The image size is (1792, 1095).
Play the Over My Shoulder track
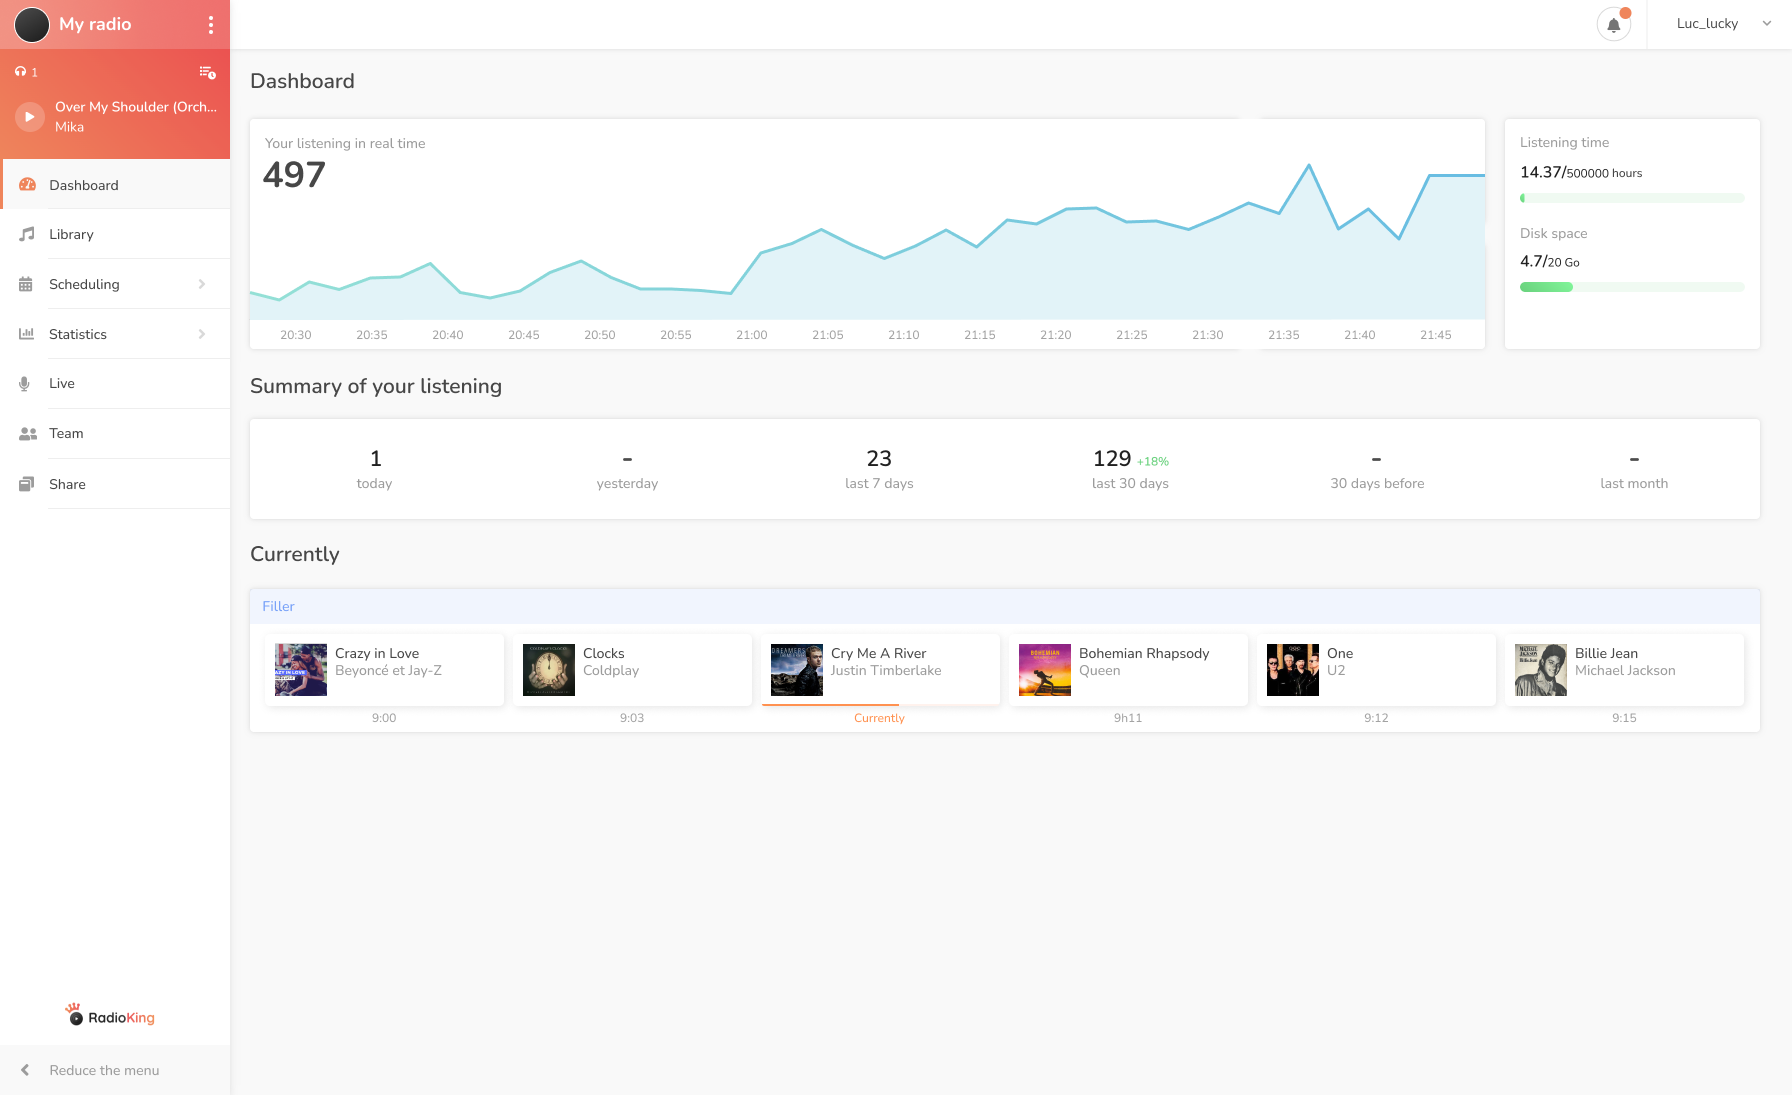pos(30,117)
